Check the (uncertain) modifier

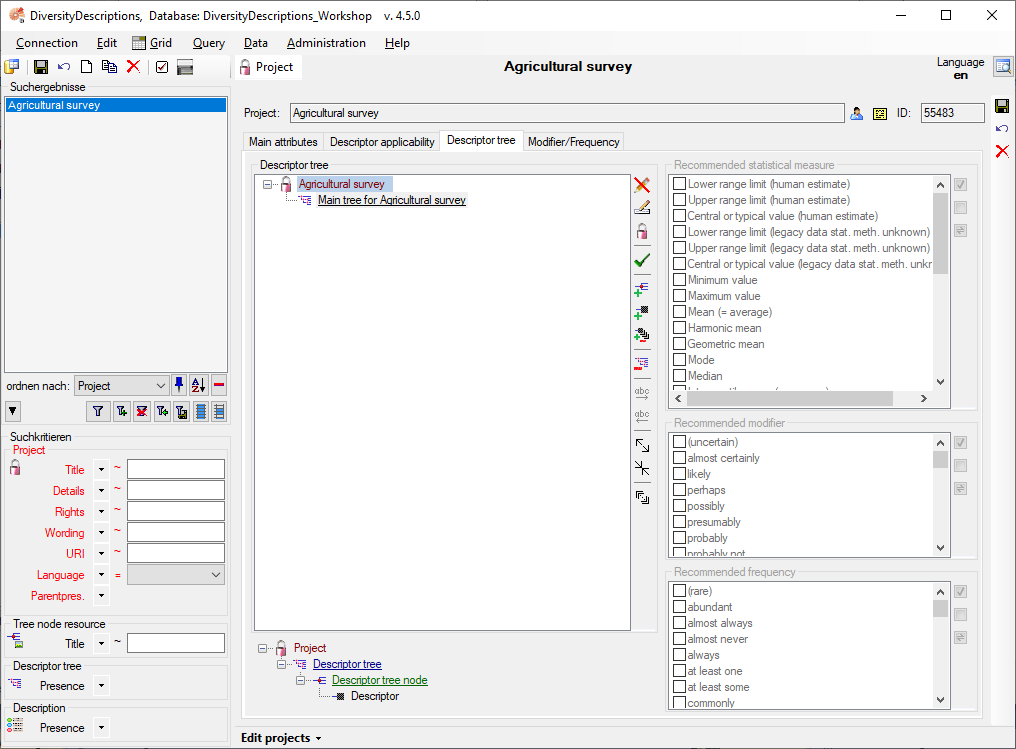point(680,442)
